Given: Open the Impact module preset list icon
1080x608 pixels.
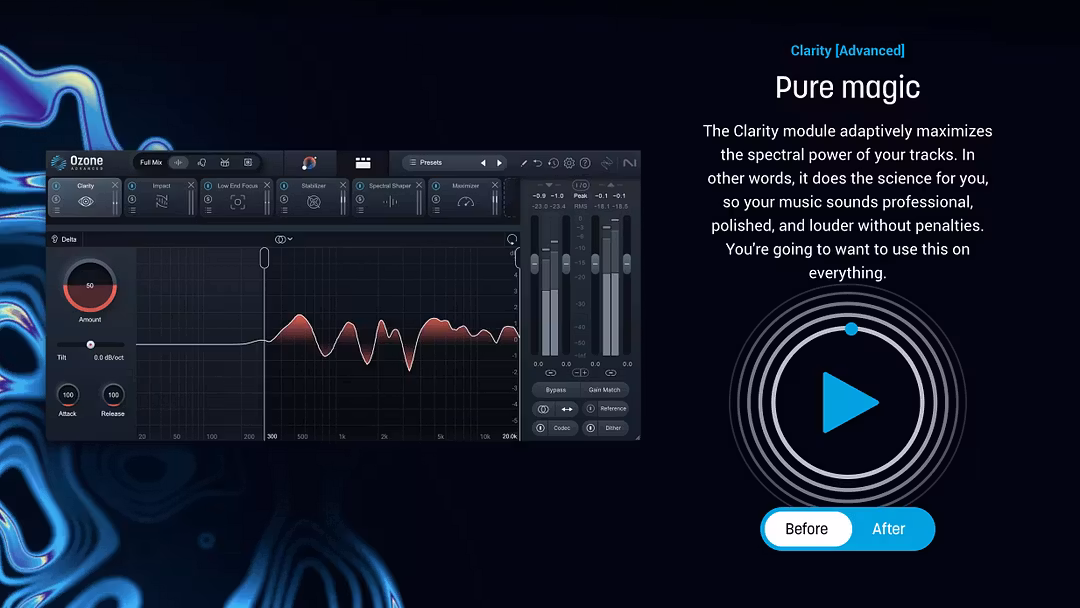Looking at the screenshot, I should (133, 211).
